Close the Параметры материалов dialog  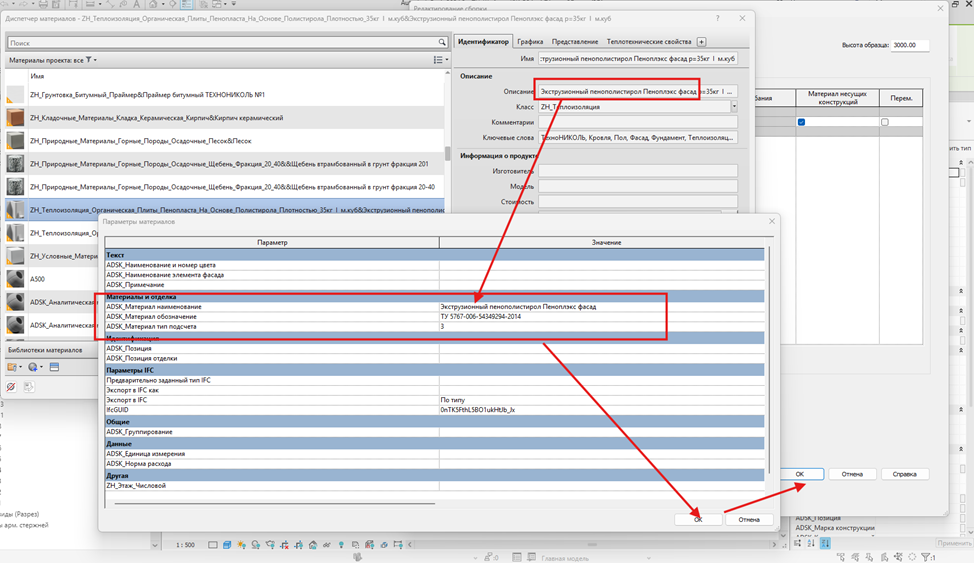point(771,221)
